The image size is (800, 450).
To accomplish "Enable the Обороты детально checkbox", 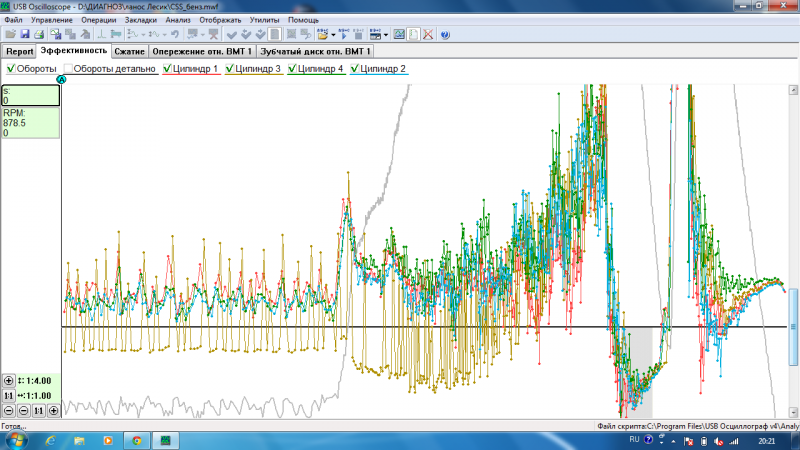I will (x=69, y=69).
